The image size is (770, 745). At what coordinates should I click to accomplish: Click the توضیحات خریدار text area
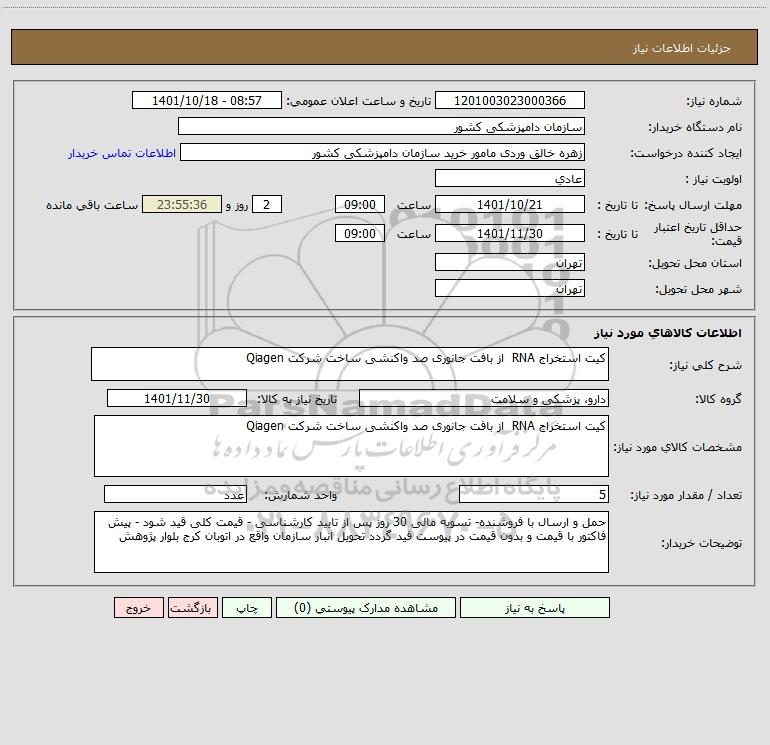(351, 542)
